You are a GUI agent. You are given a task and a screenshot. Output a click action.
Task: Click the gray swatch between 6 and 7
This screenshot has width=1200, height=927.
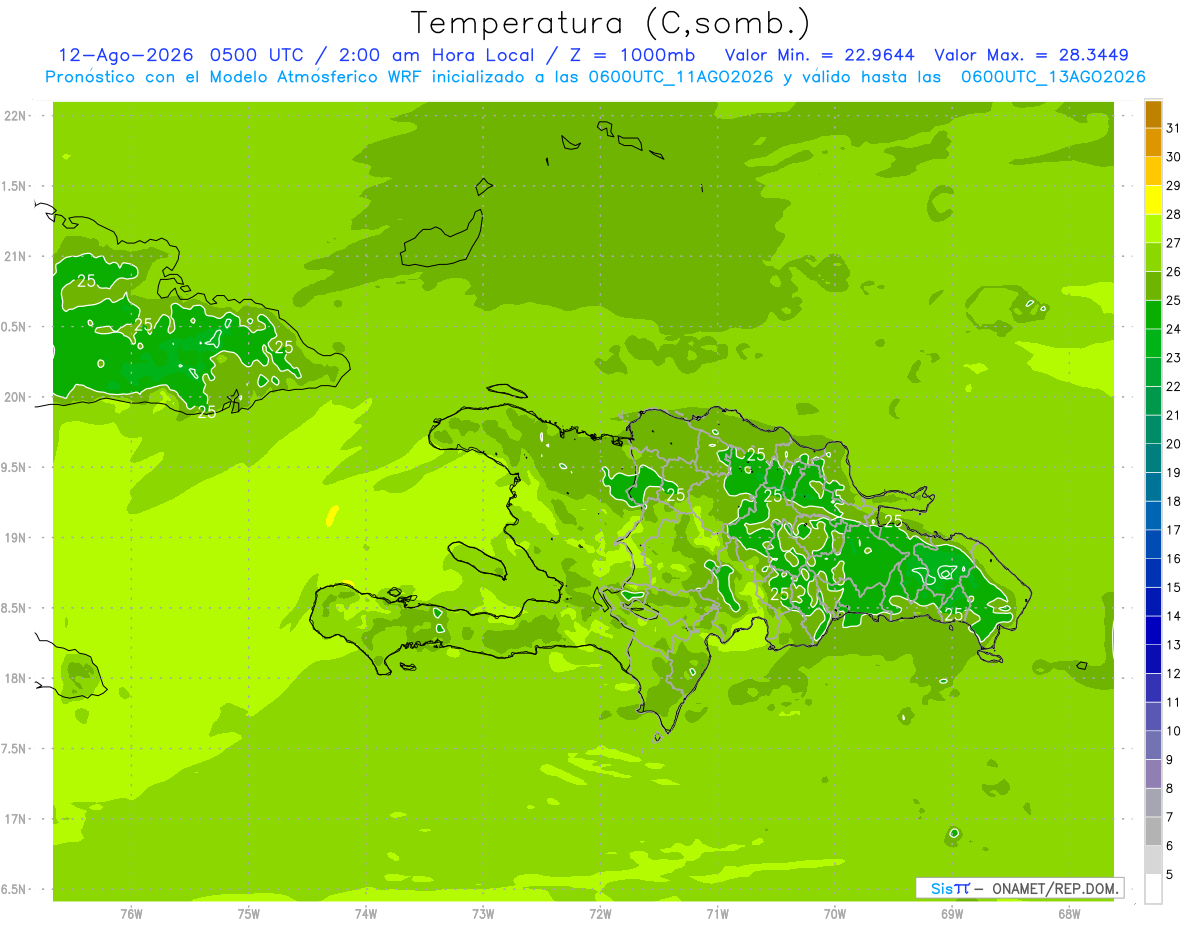[x=1153, y=831]
